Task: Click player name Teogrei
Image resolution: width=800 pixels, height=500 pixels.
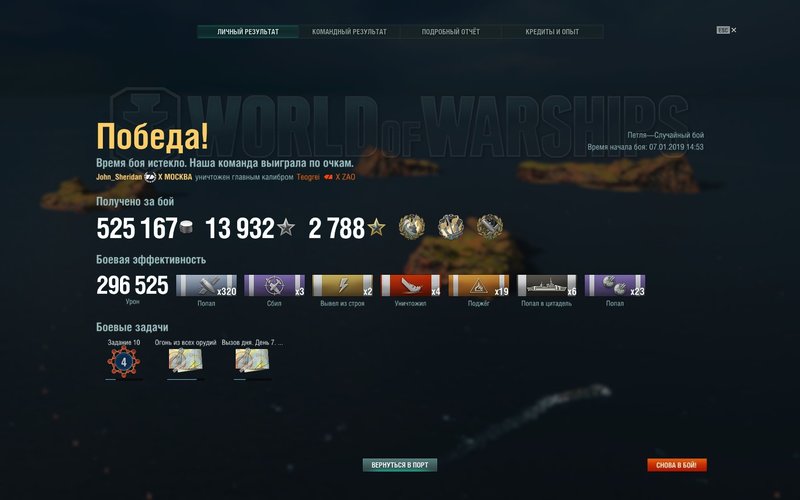Action: click(308, 177)
